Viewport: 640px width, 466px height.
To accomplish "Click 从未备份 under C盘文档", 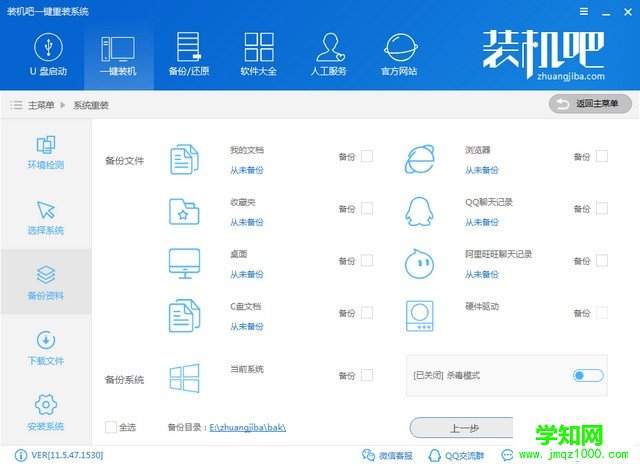I will [x=247, y=326].
